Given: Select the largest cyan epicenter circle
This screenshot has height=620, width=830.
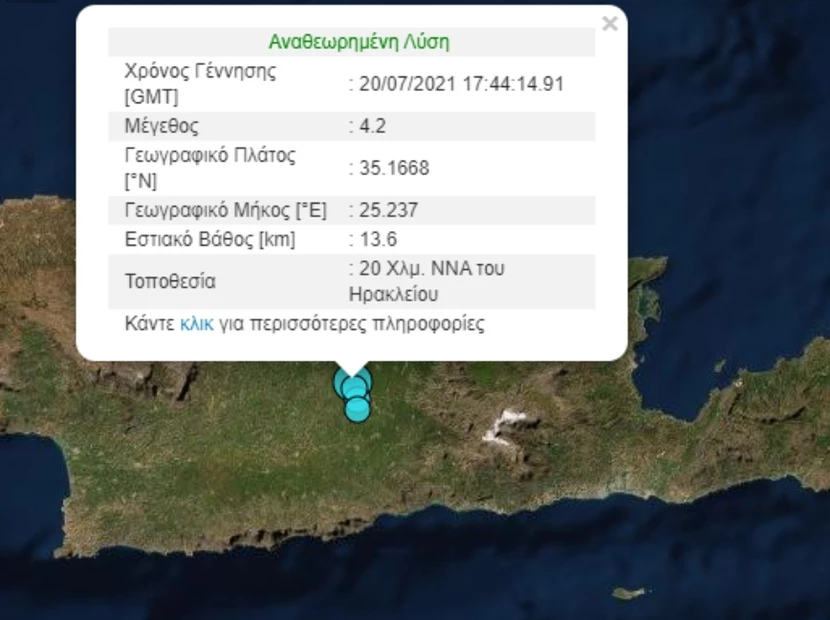Looking at the screenshot, I should (353, 383).
